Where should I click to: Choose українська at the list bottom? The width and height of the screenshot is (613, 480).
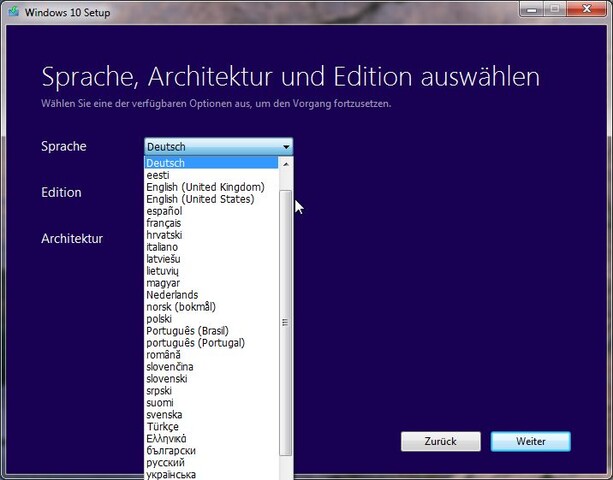pyautogui.click(x=212, y=475)
